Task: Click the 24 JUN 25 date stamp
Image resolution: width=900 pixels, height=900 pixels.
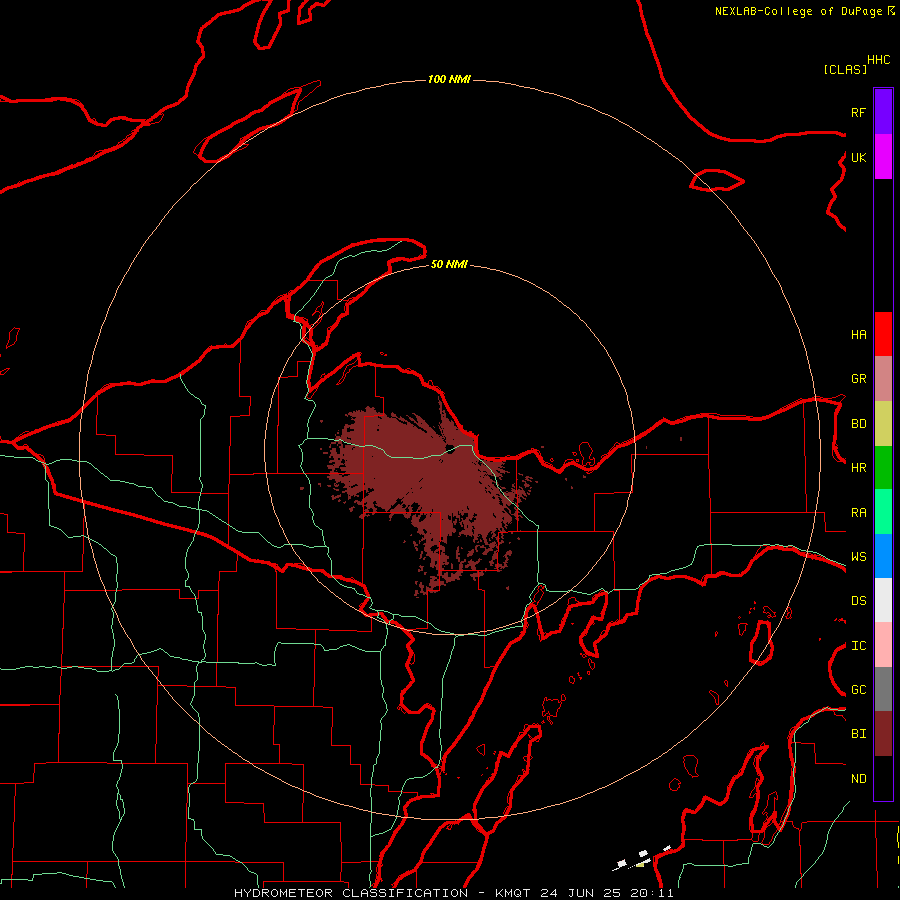Action: pyautogui.click(x=580, y=893)
